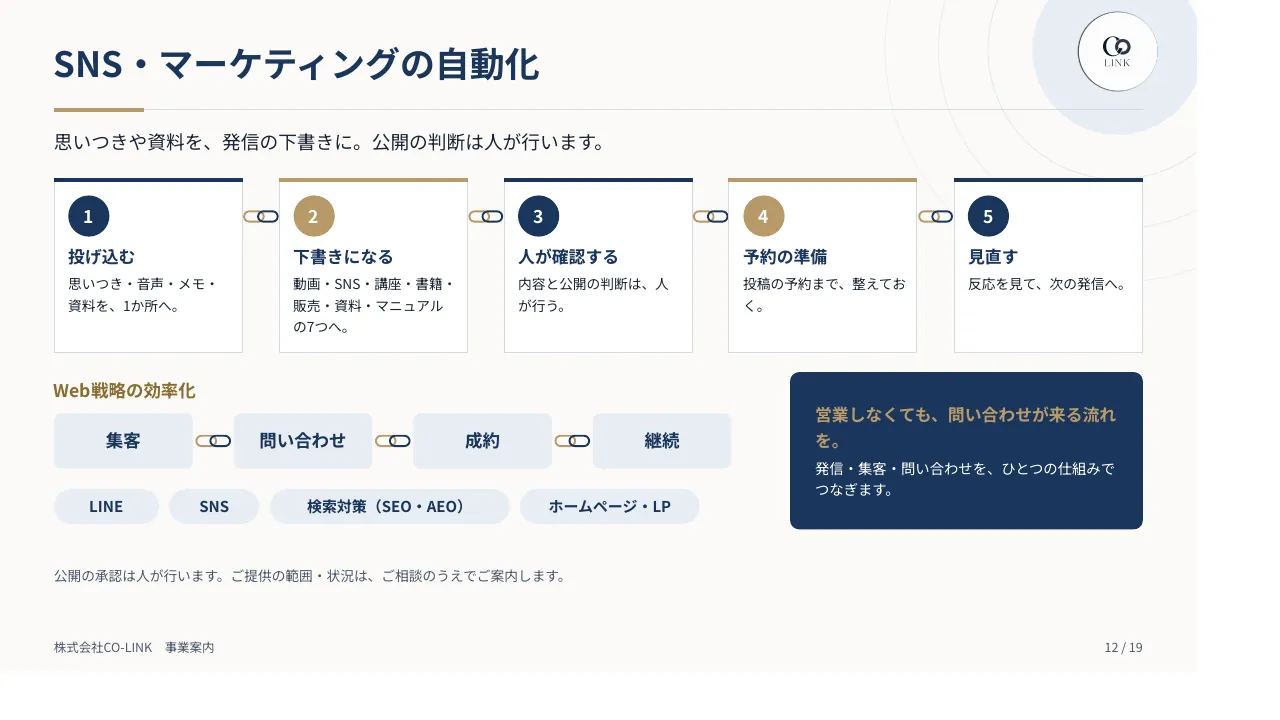Click the 人が確認する card heading
Viewport: 1280px width, 720px height.
pyautogui.click(x=568, y=257)
